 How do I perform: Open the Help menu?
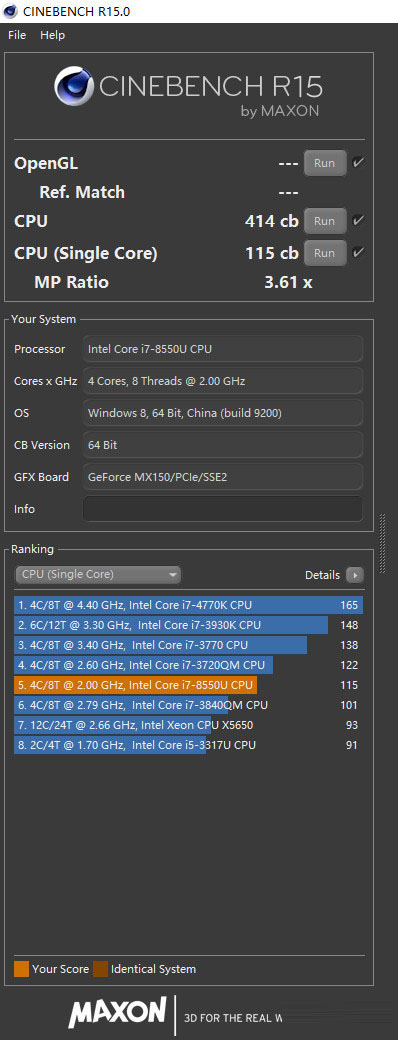click(x=52, y=35)
